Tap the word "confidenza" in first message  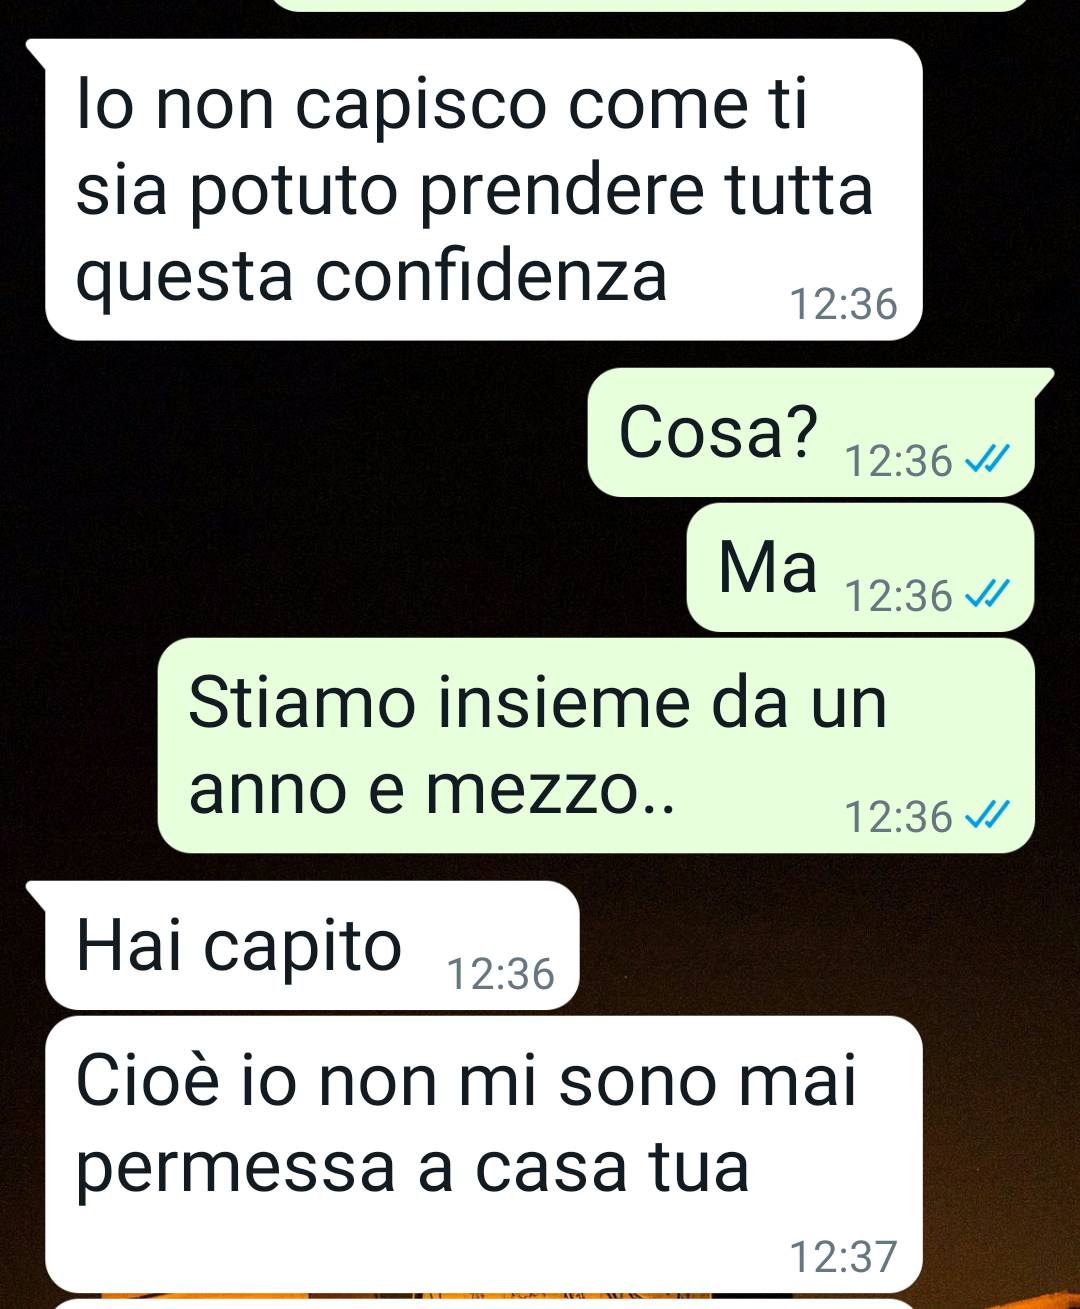(491, 275)
